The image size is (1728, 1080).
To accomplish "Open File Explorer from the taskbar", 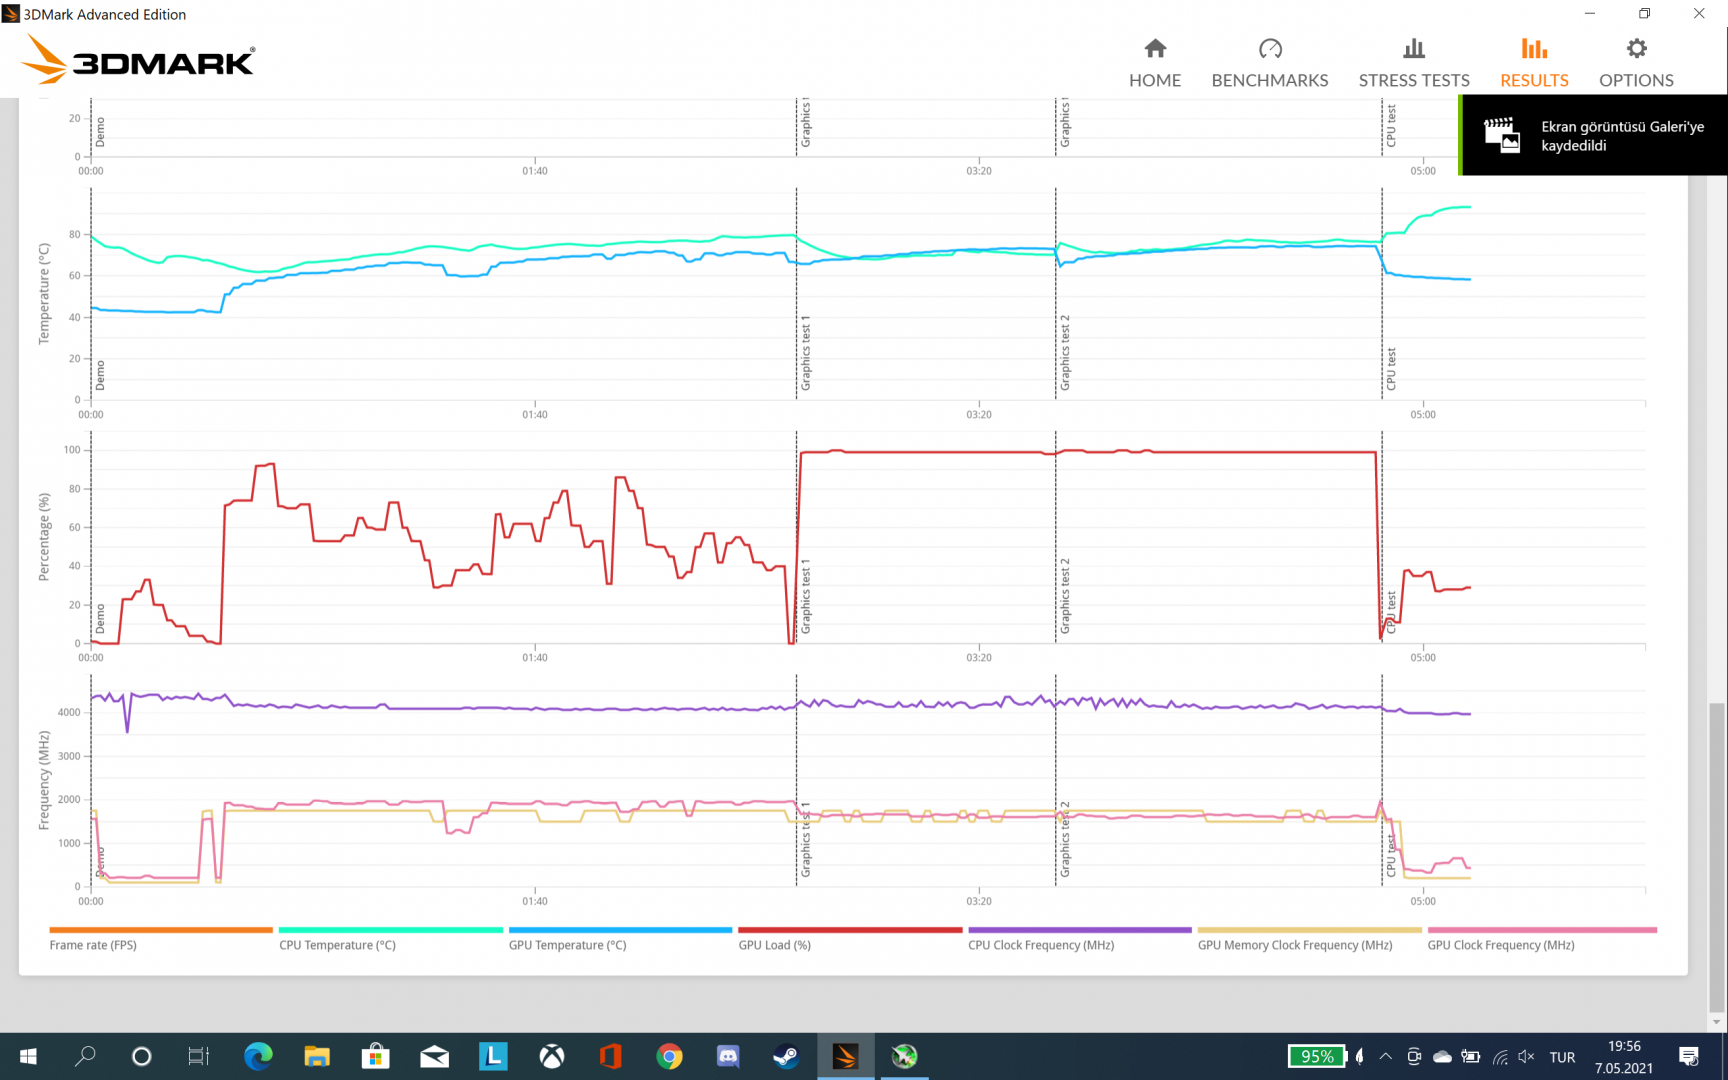I will (x=317, y=1056).
